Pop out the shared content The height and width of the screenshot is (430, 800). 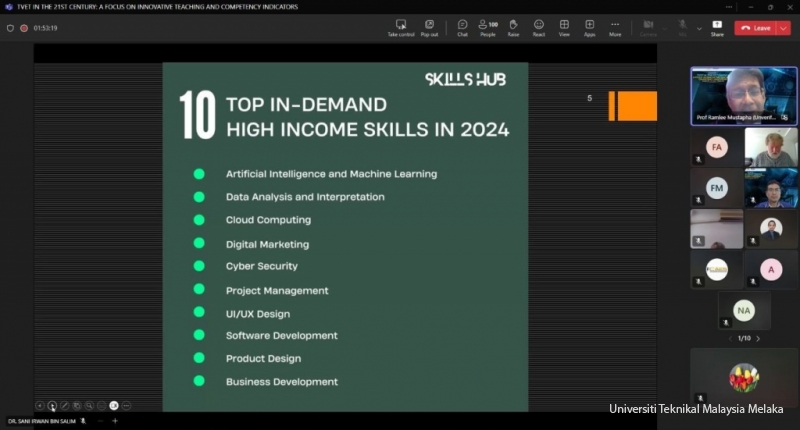(429, 27)
